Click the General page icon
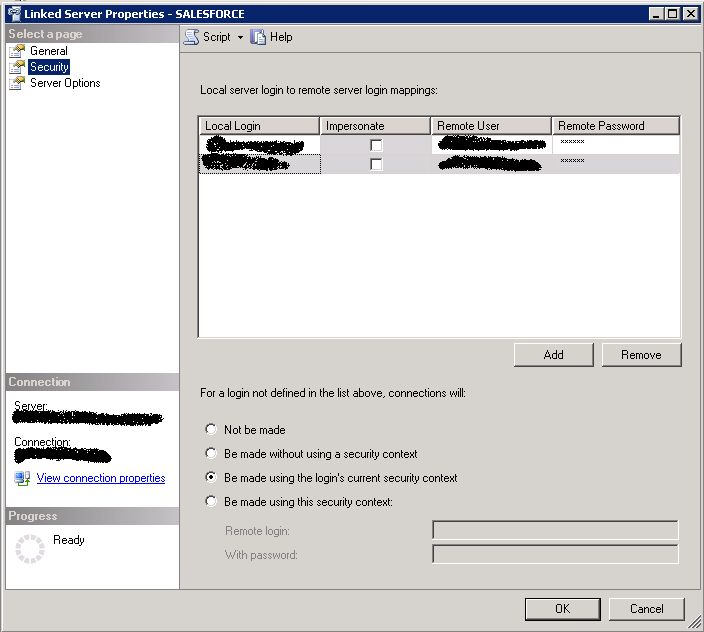The width and height of the screenshot is (704, 632). coord(17,51)
